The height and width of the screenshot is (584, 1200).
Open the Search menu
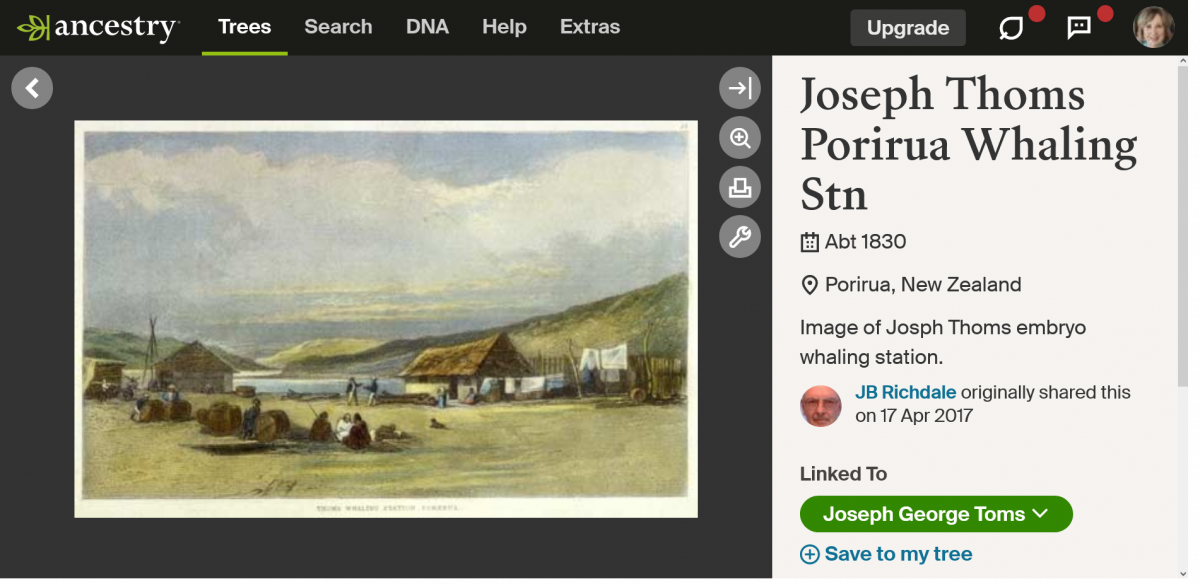(338, 27)
